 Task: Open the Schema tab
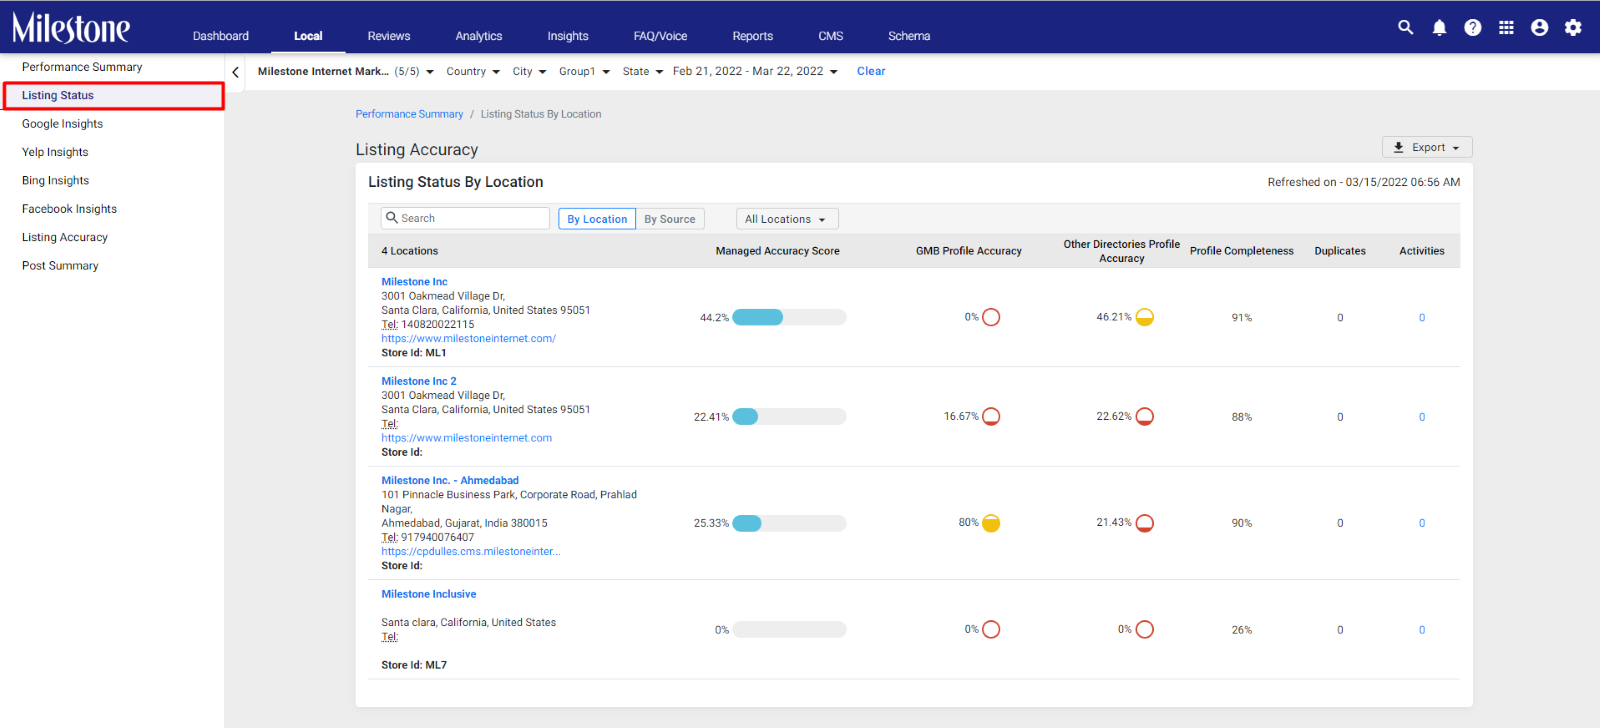(909, 36)
